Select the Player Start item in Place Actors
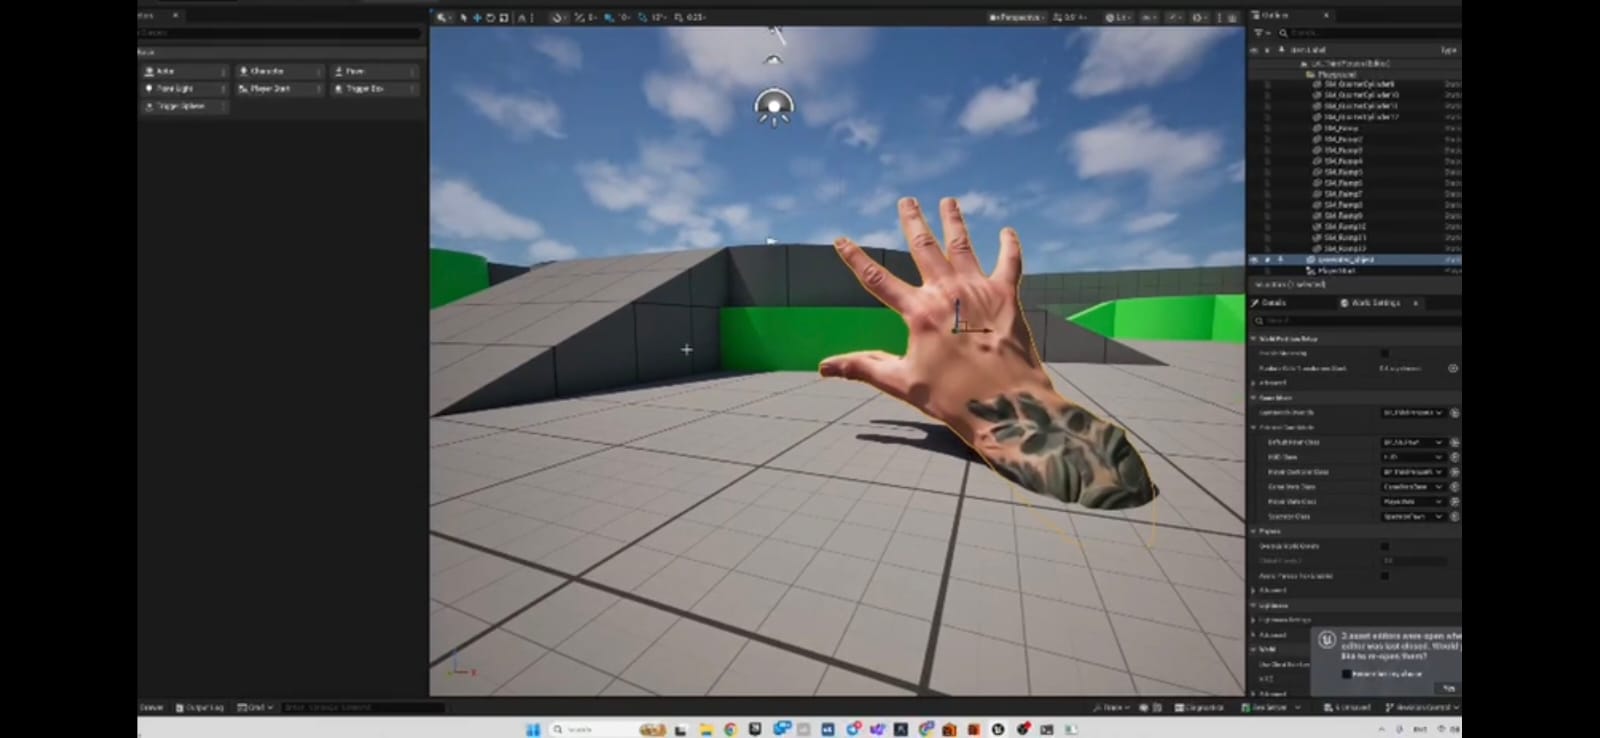This screenshot has height=738, width=1600. click(x=279, y=89)
